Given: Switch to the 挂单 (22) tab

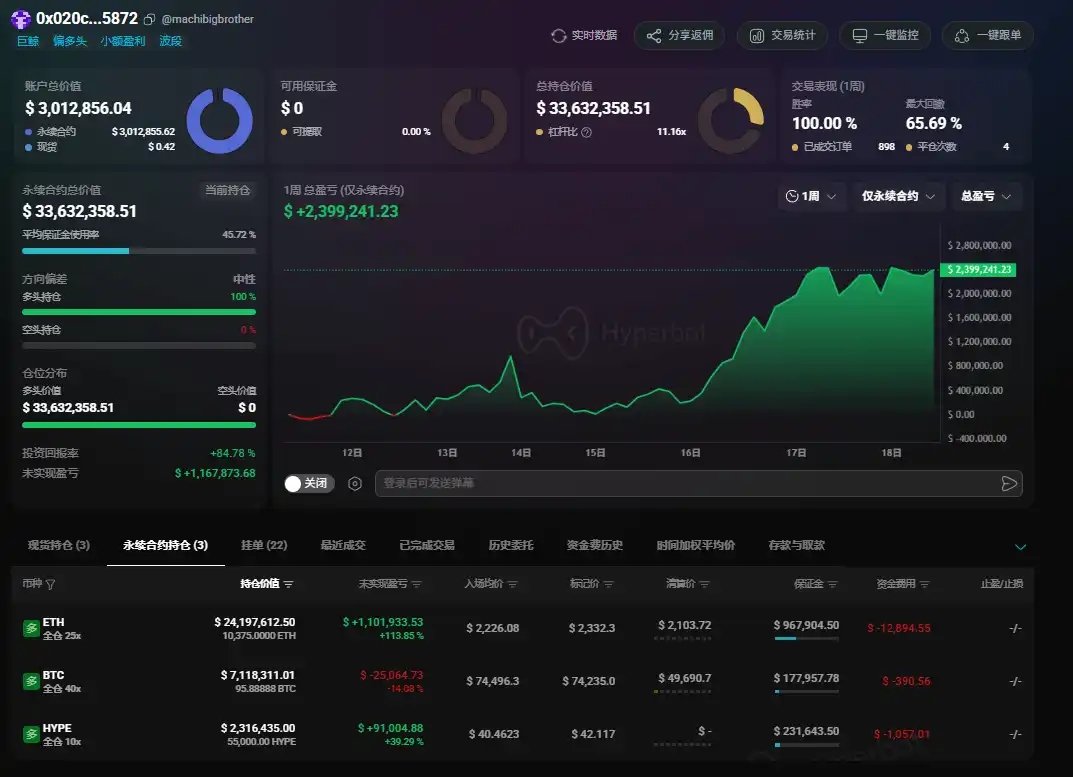Looking at the screenshot, I should coord(264,545).
